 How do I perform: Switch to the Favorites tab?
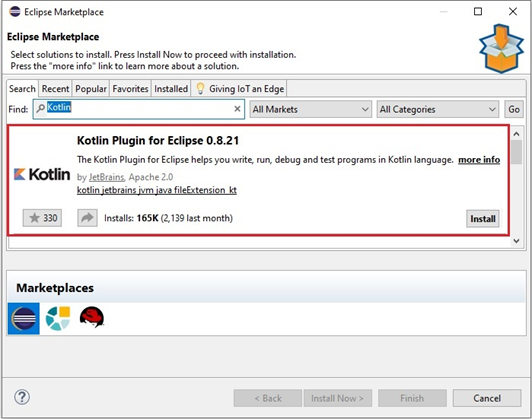click(x=130, y=89)
